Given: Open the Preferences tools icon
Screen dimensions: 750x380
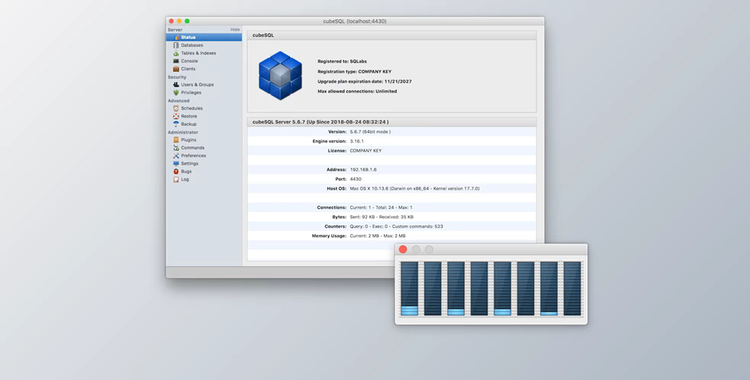Looking at the screenshot, I should pyautogui.click(x=176, y=156).
